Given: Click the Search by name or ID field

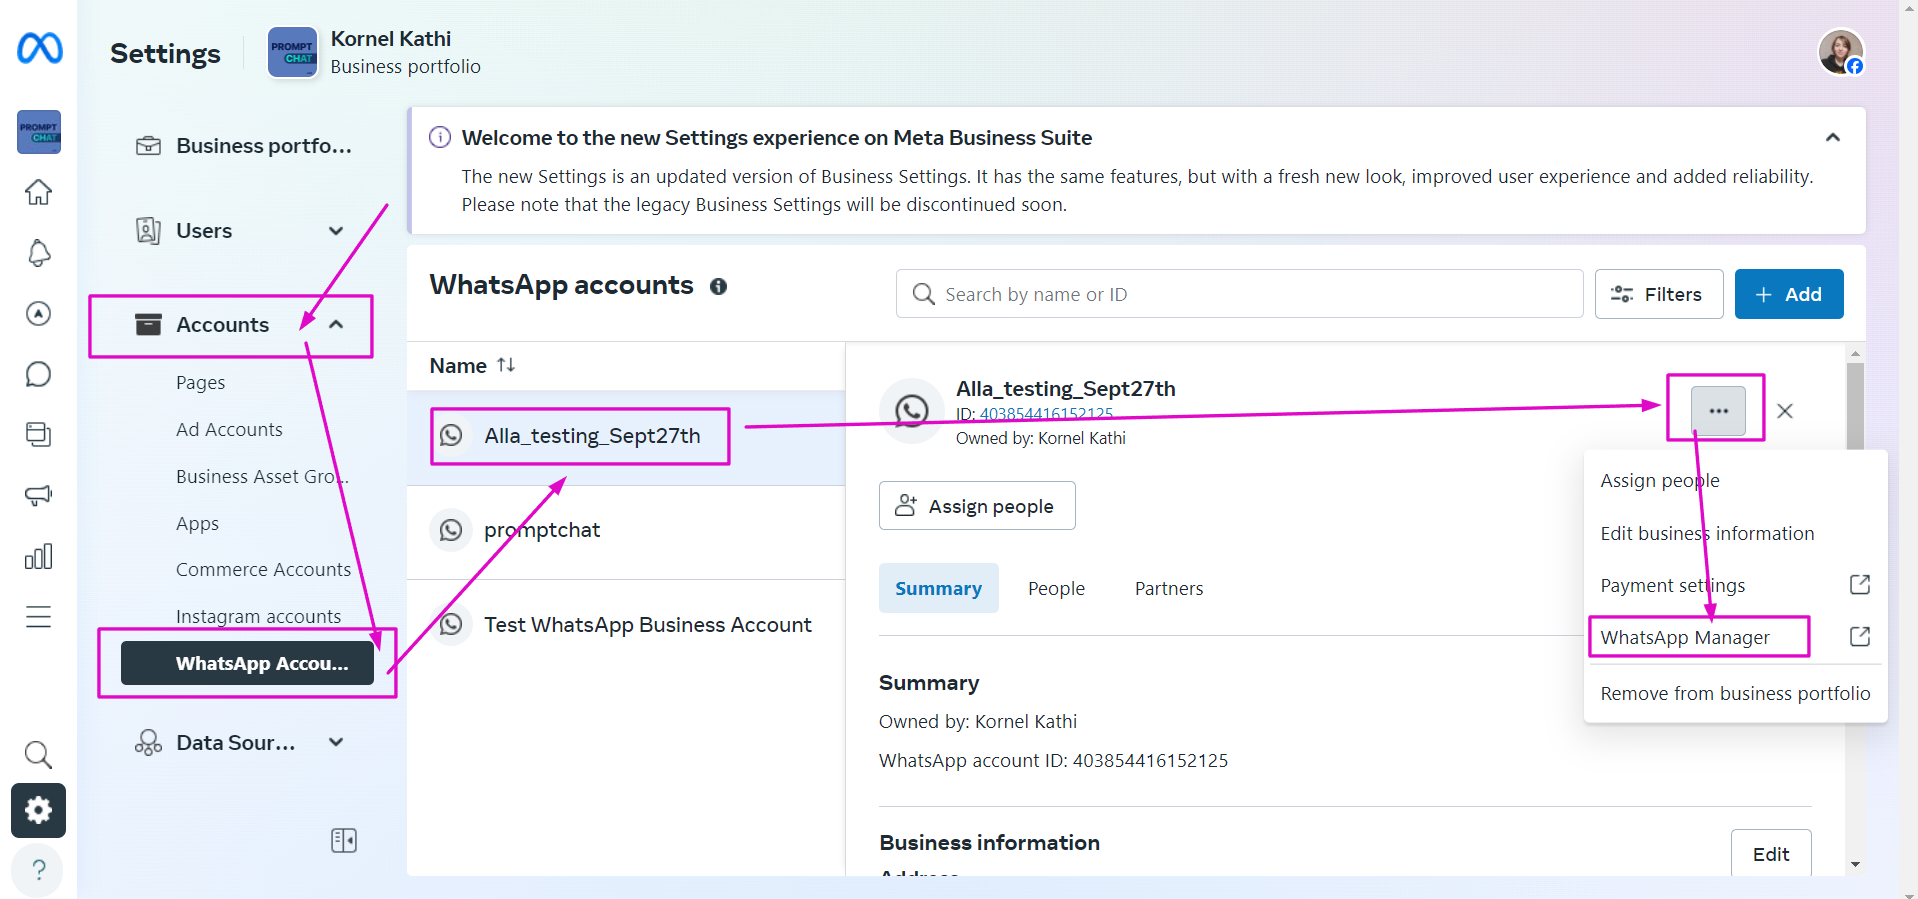Looking at the screenshot, I should (1240, 294).
